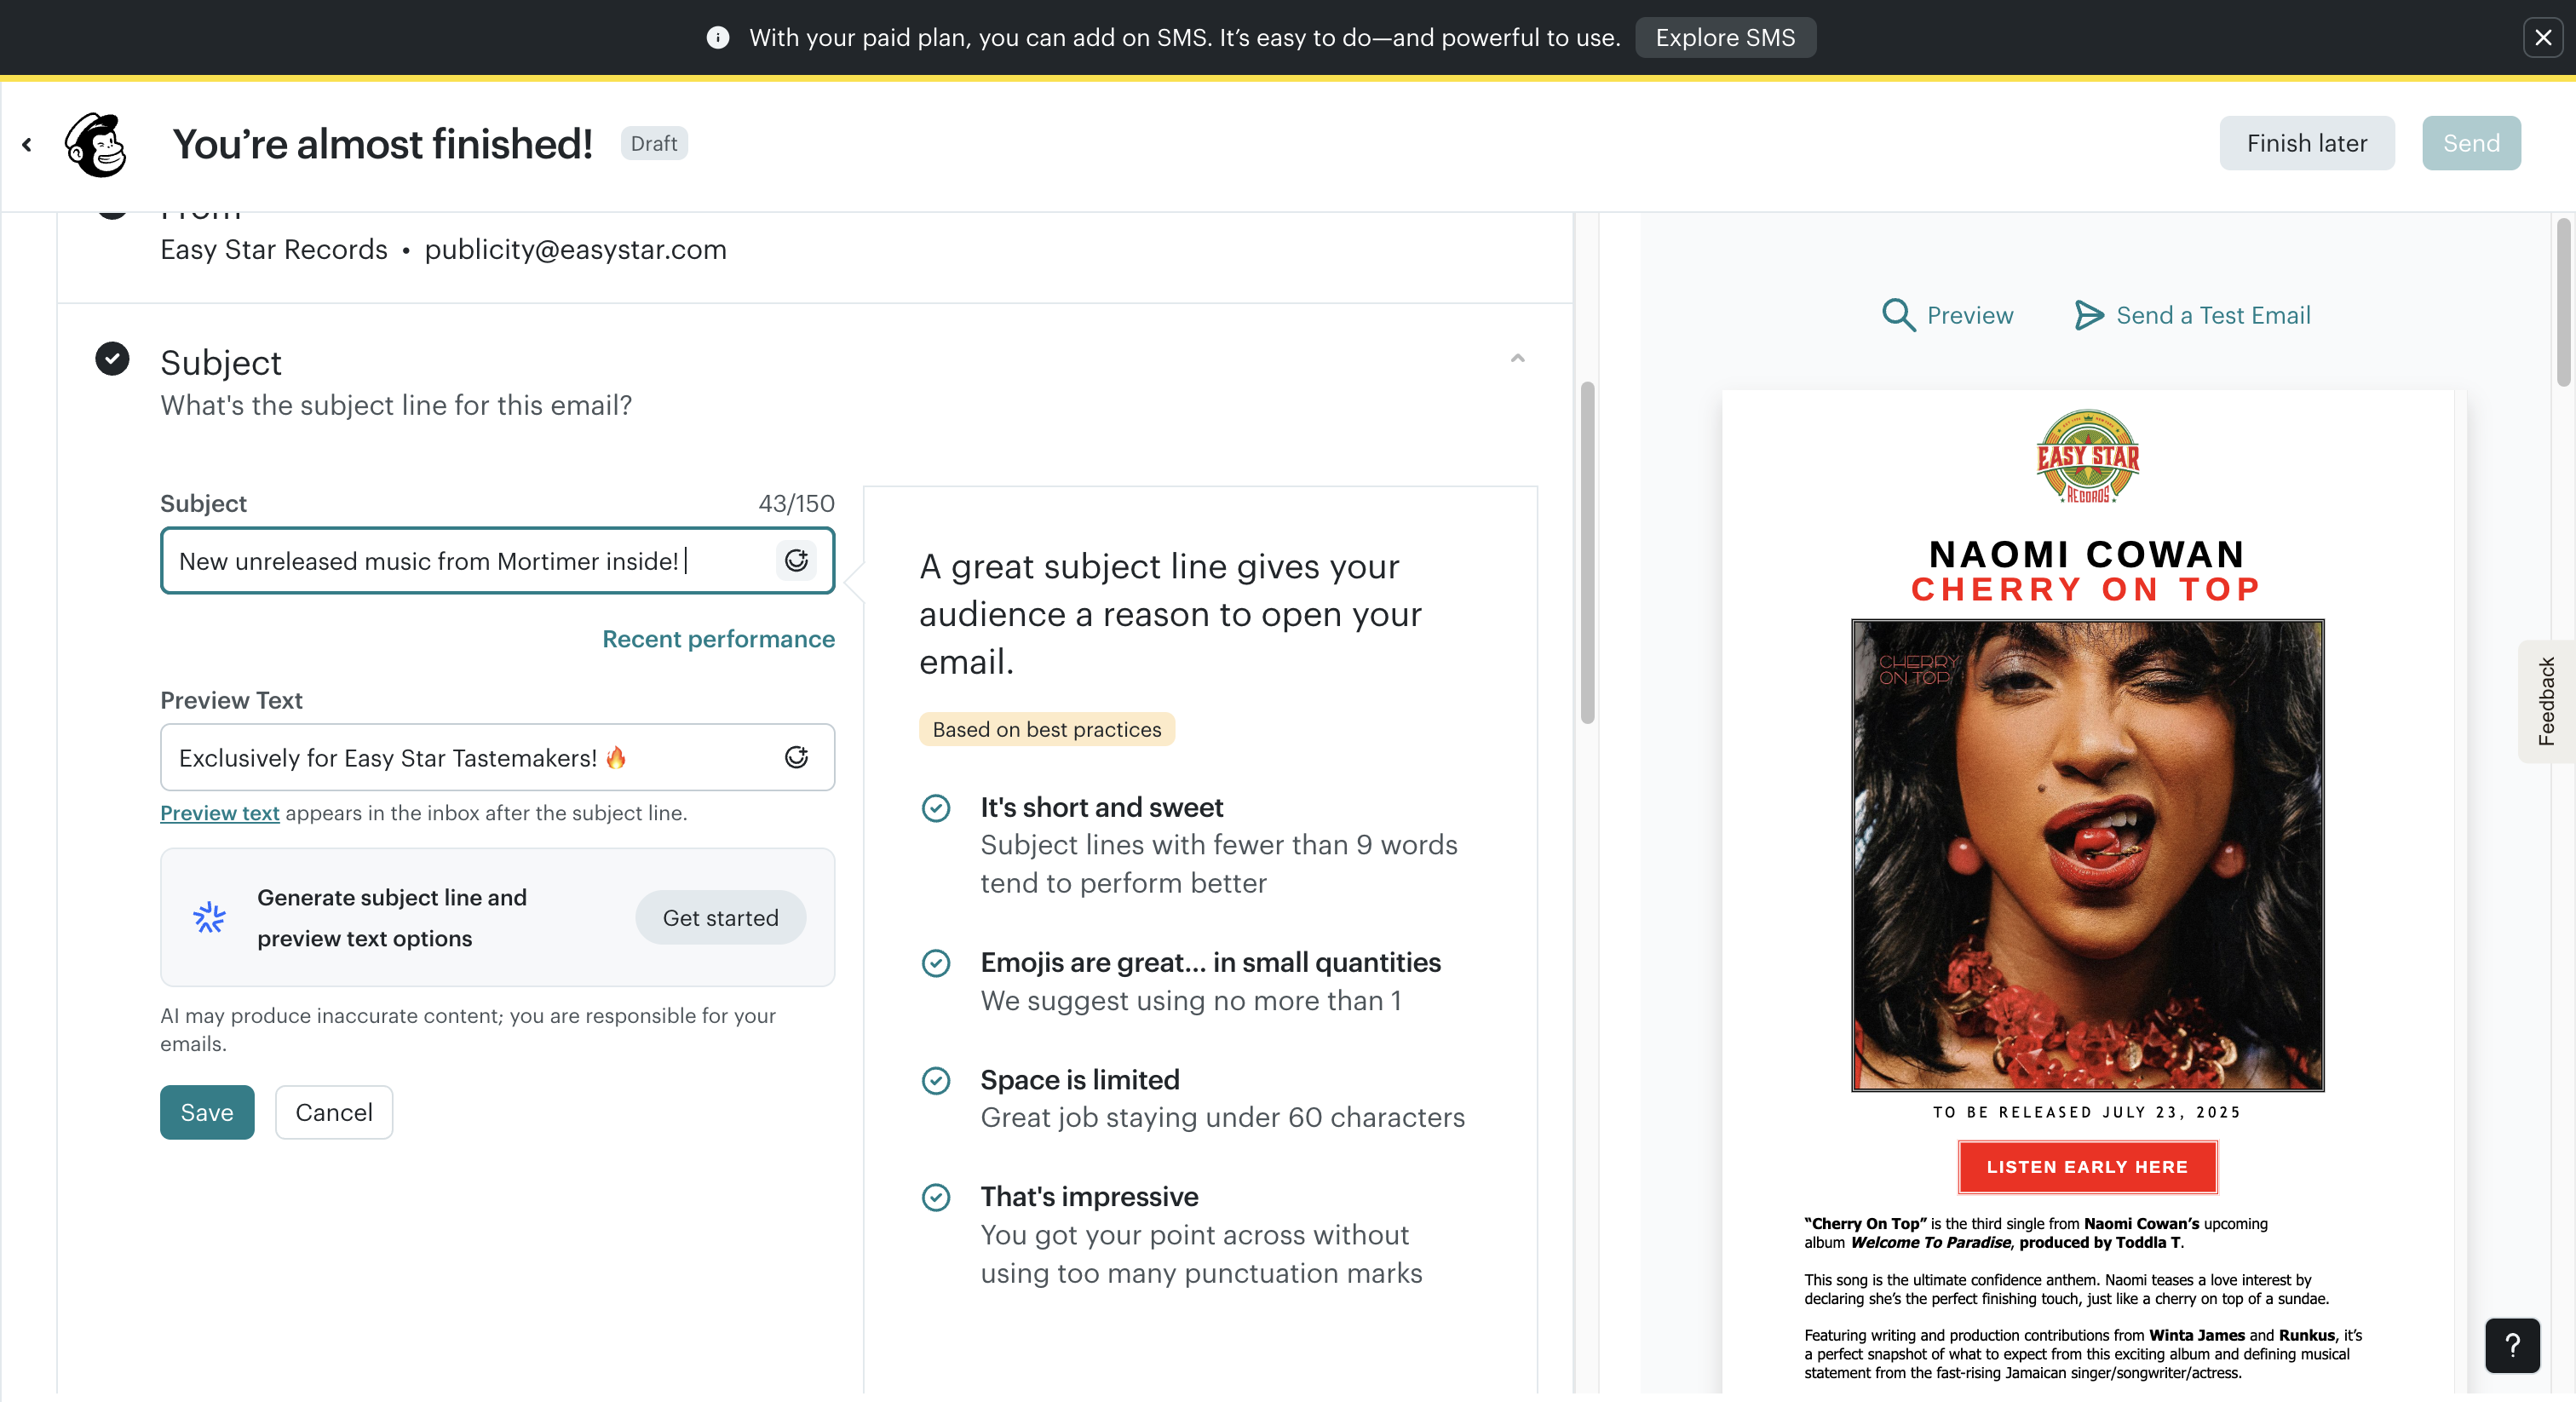The image size is (2576, 1402).
Task: Click the Preview magnifier icon
Action: pos(1897,315)
